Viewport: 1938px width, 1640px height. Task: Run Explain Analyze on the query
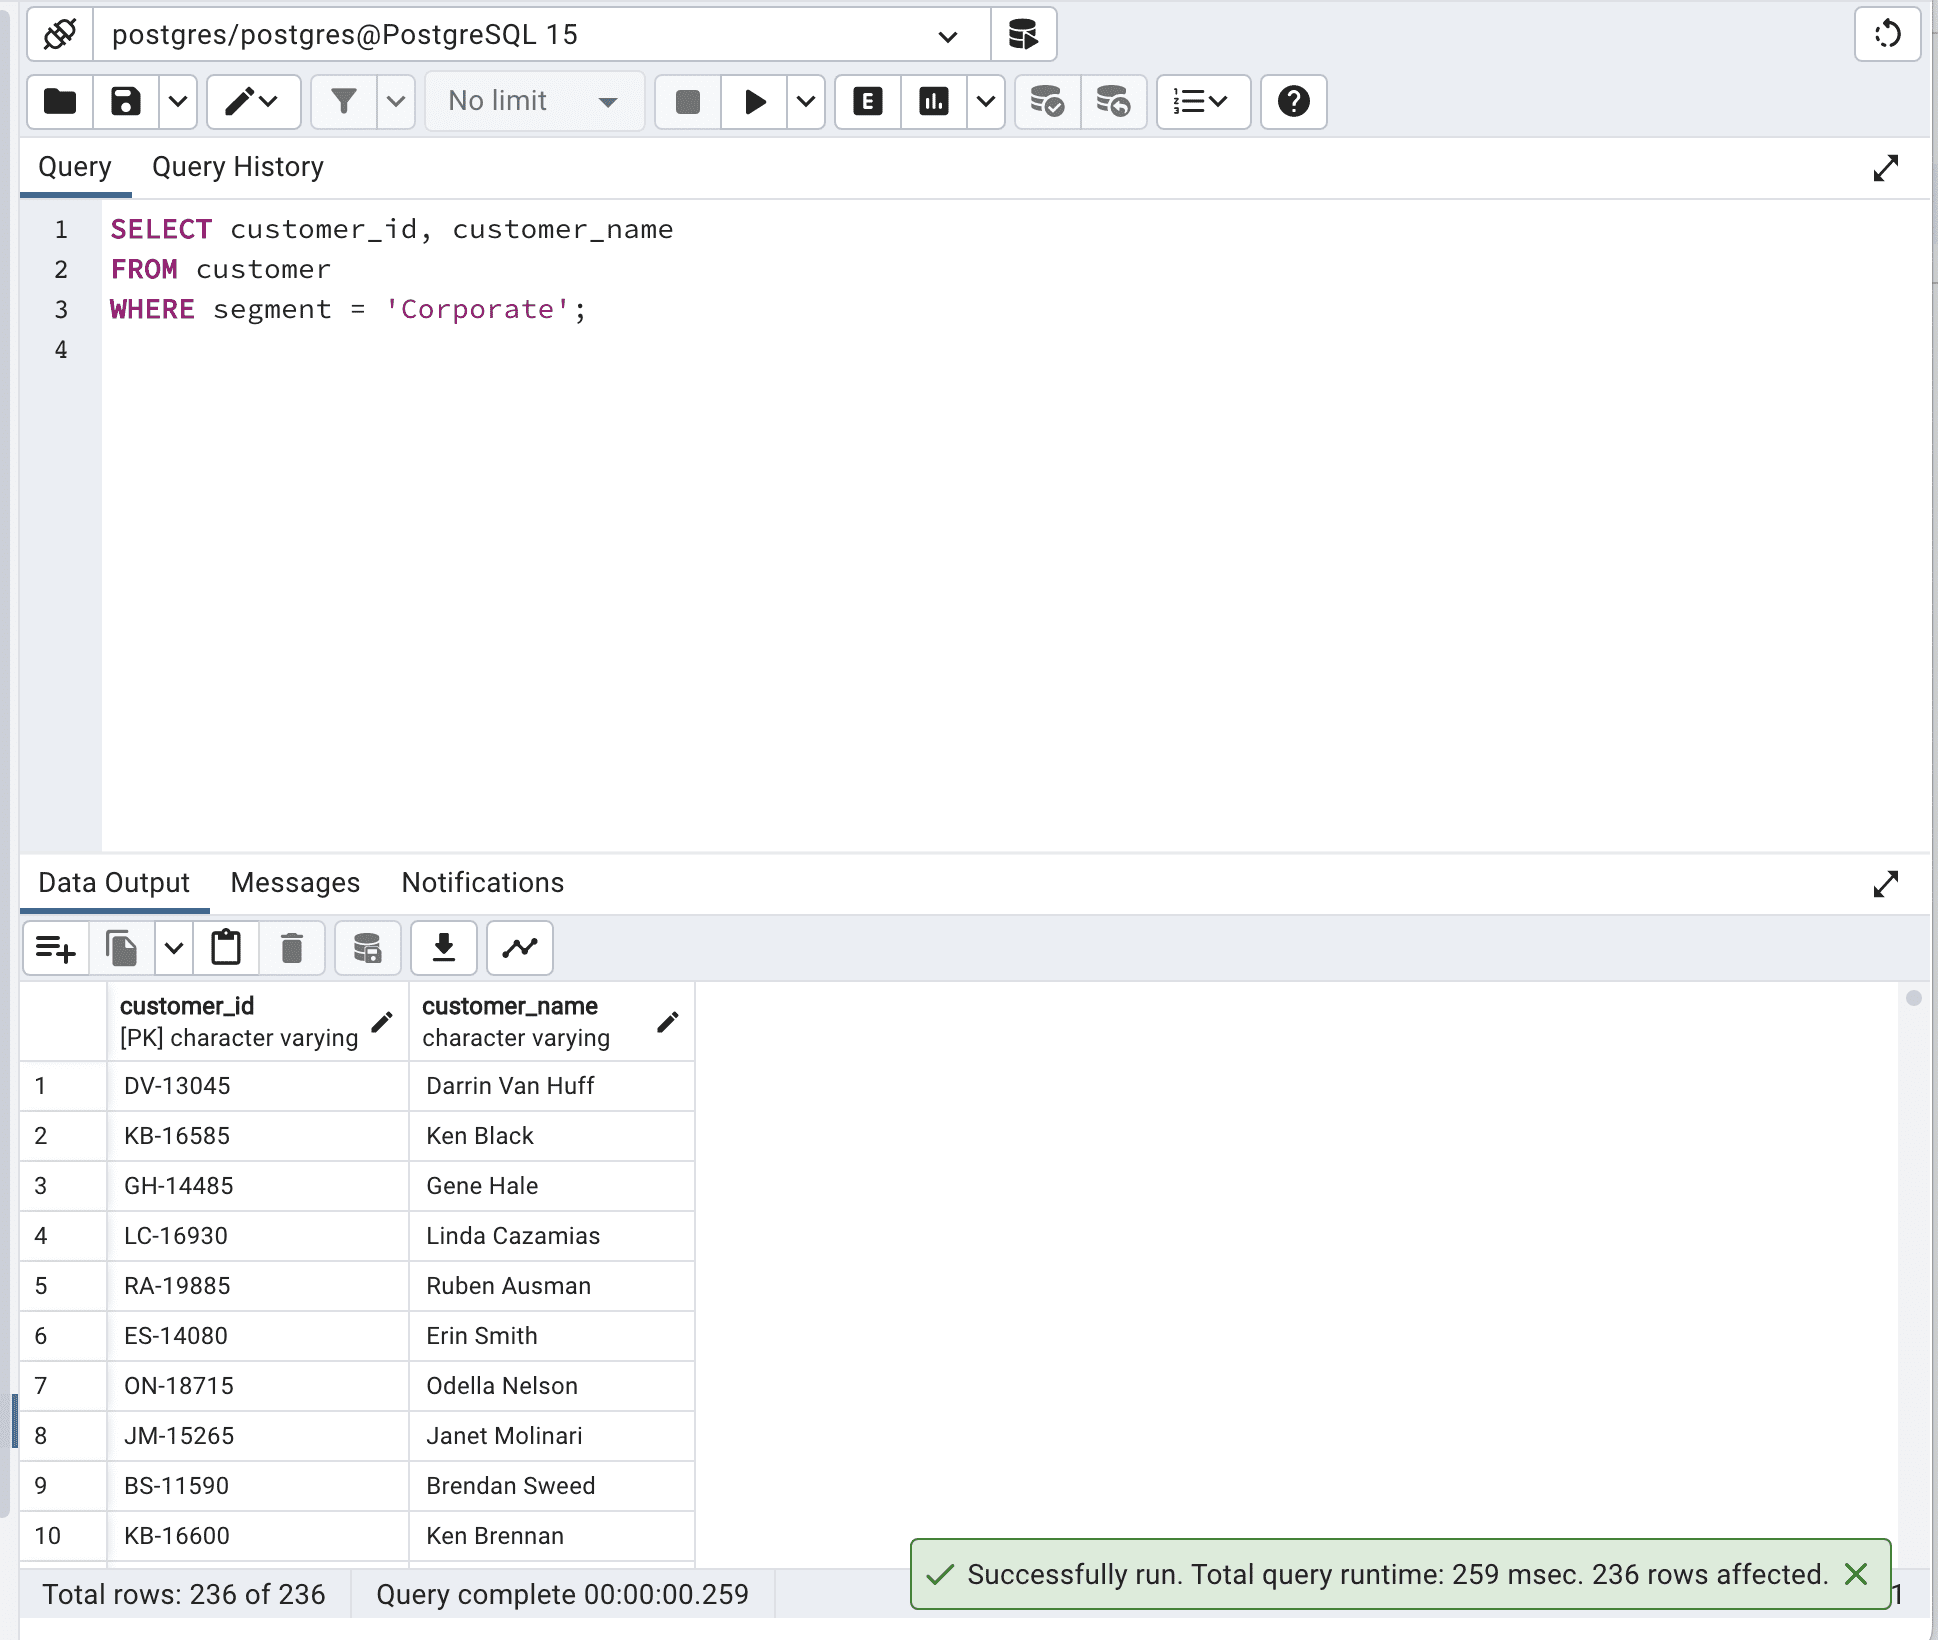[933, 101]
